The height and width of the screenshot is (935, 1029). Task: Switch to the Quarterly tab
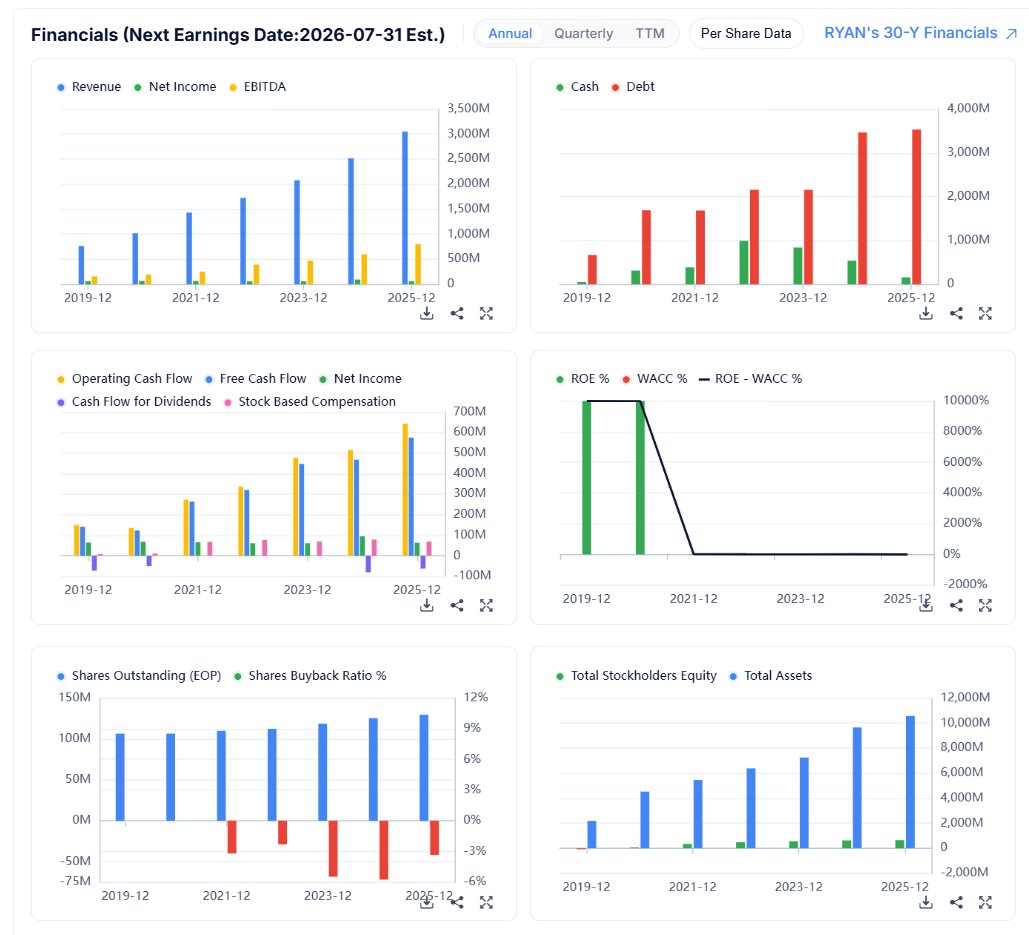583,33
